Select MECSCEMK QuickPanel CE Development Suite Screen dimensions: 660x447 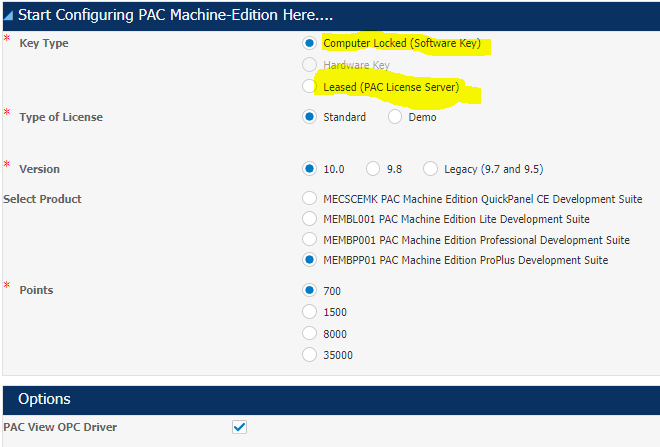coord(309,198)
